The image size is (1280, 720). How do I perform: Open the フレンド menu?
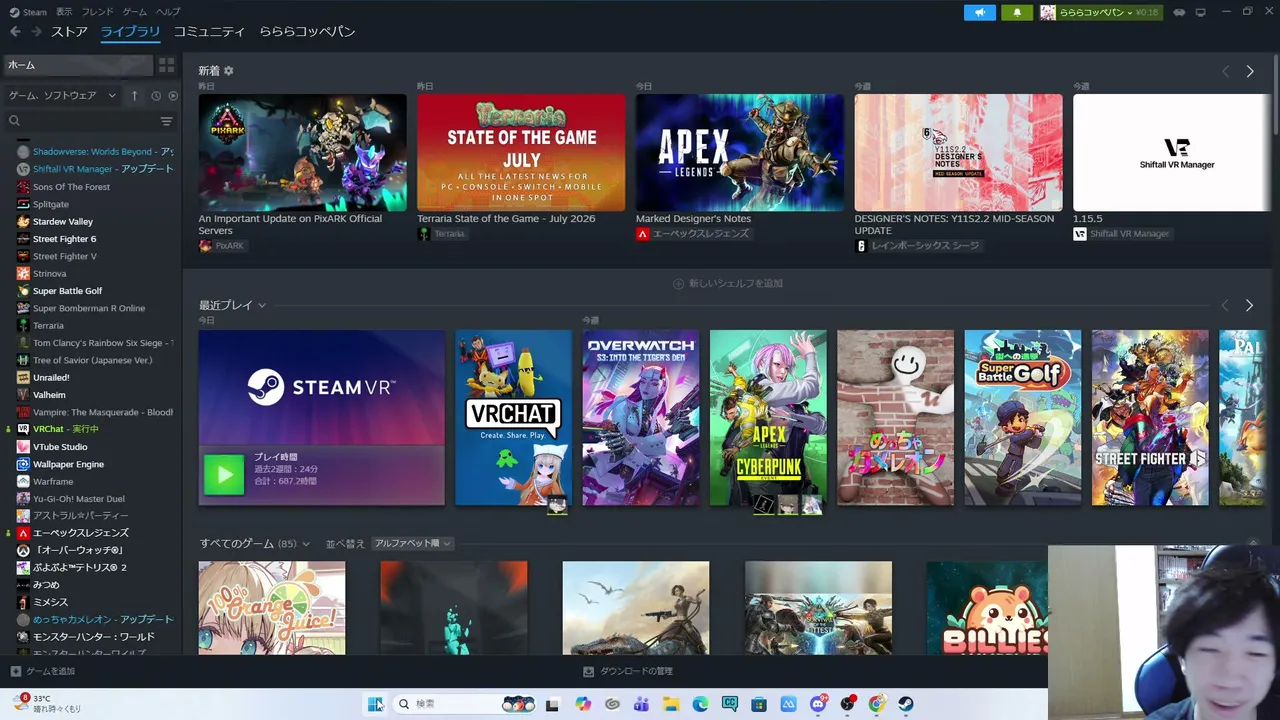click(x=98, y=12)
